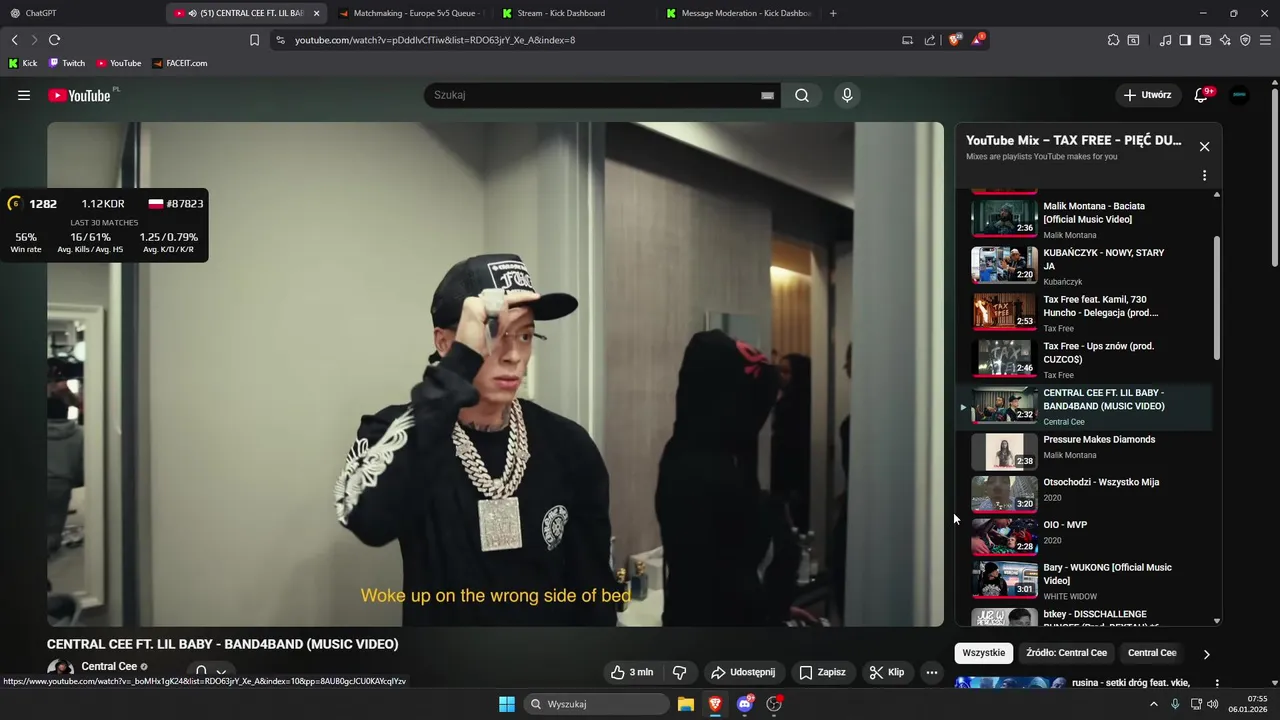Open the browser extensions puzzle icon
This screenshot has height=720, width=1280.
pyautogui.click(x=1113, y=40)
